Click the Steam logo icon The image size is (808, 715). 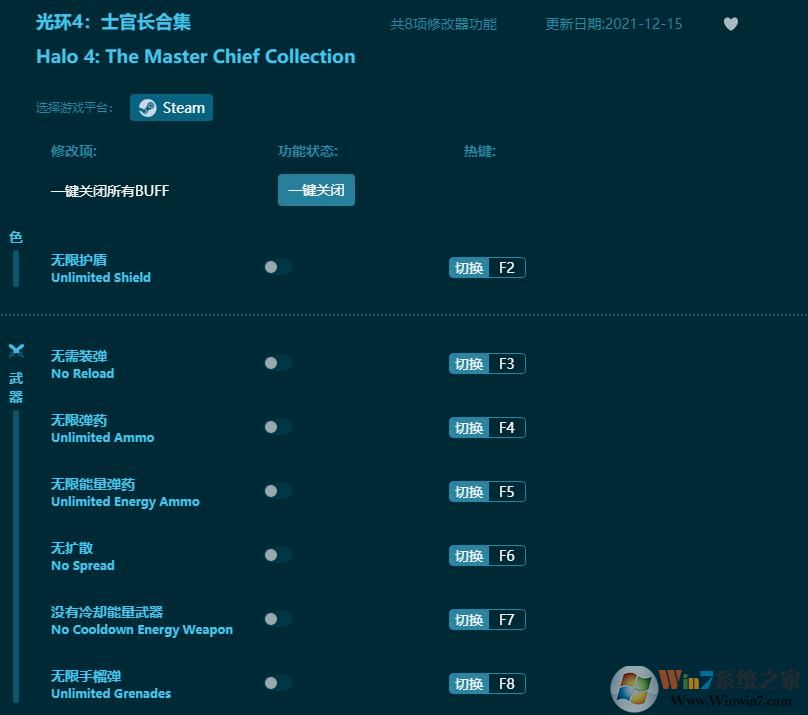click(x=147, y=108)
